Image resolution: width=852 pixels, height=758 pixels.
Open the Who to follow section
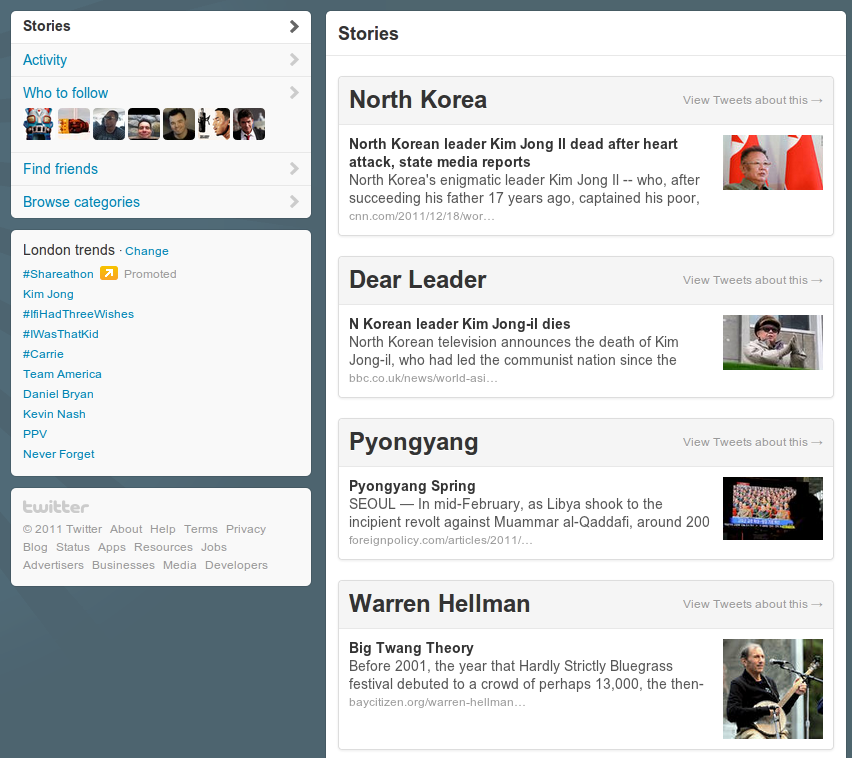(x=66, y=93)
